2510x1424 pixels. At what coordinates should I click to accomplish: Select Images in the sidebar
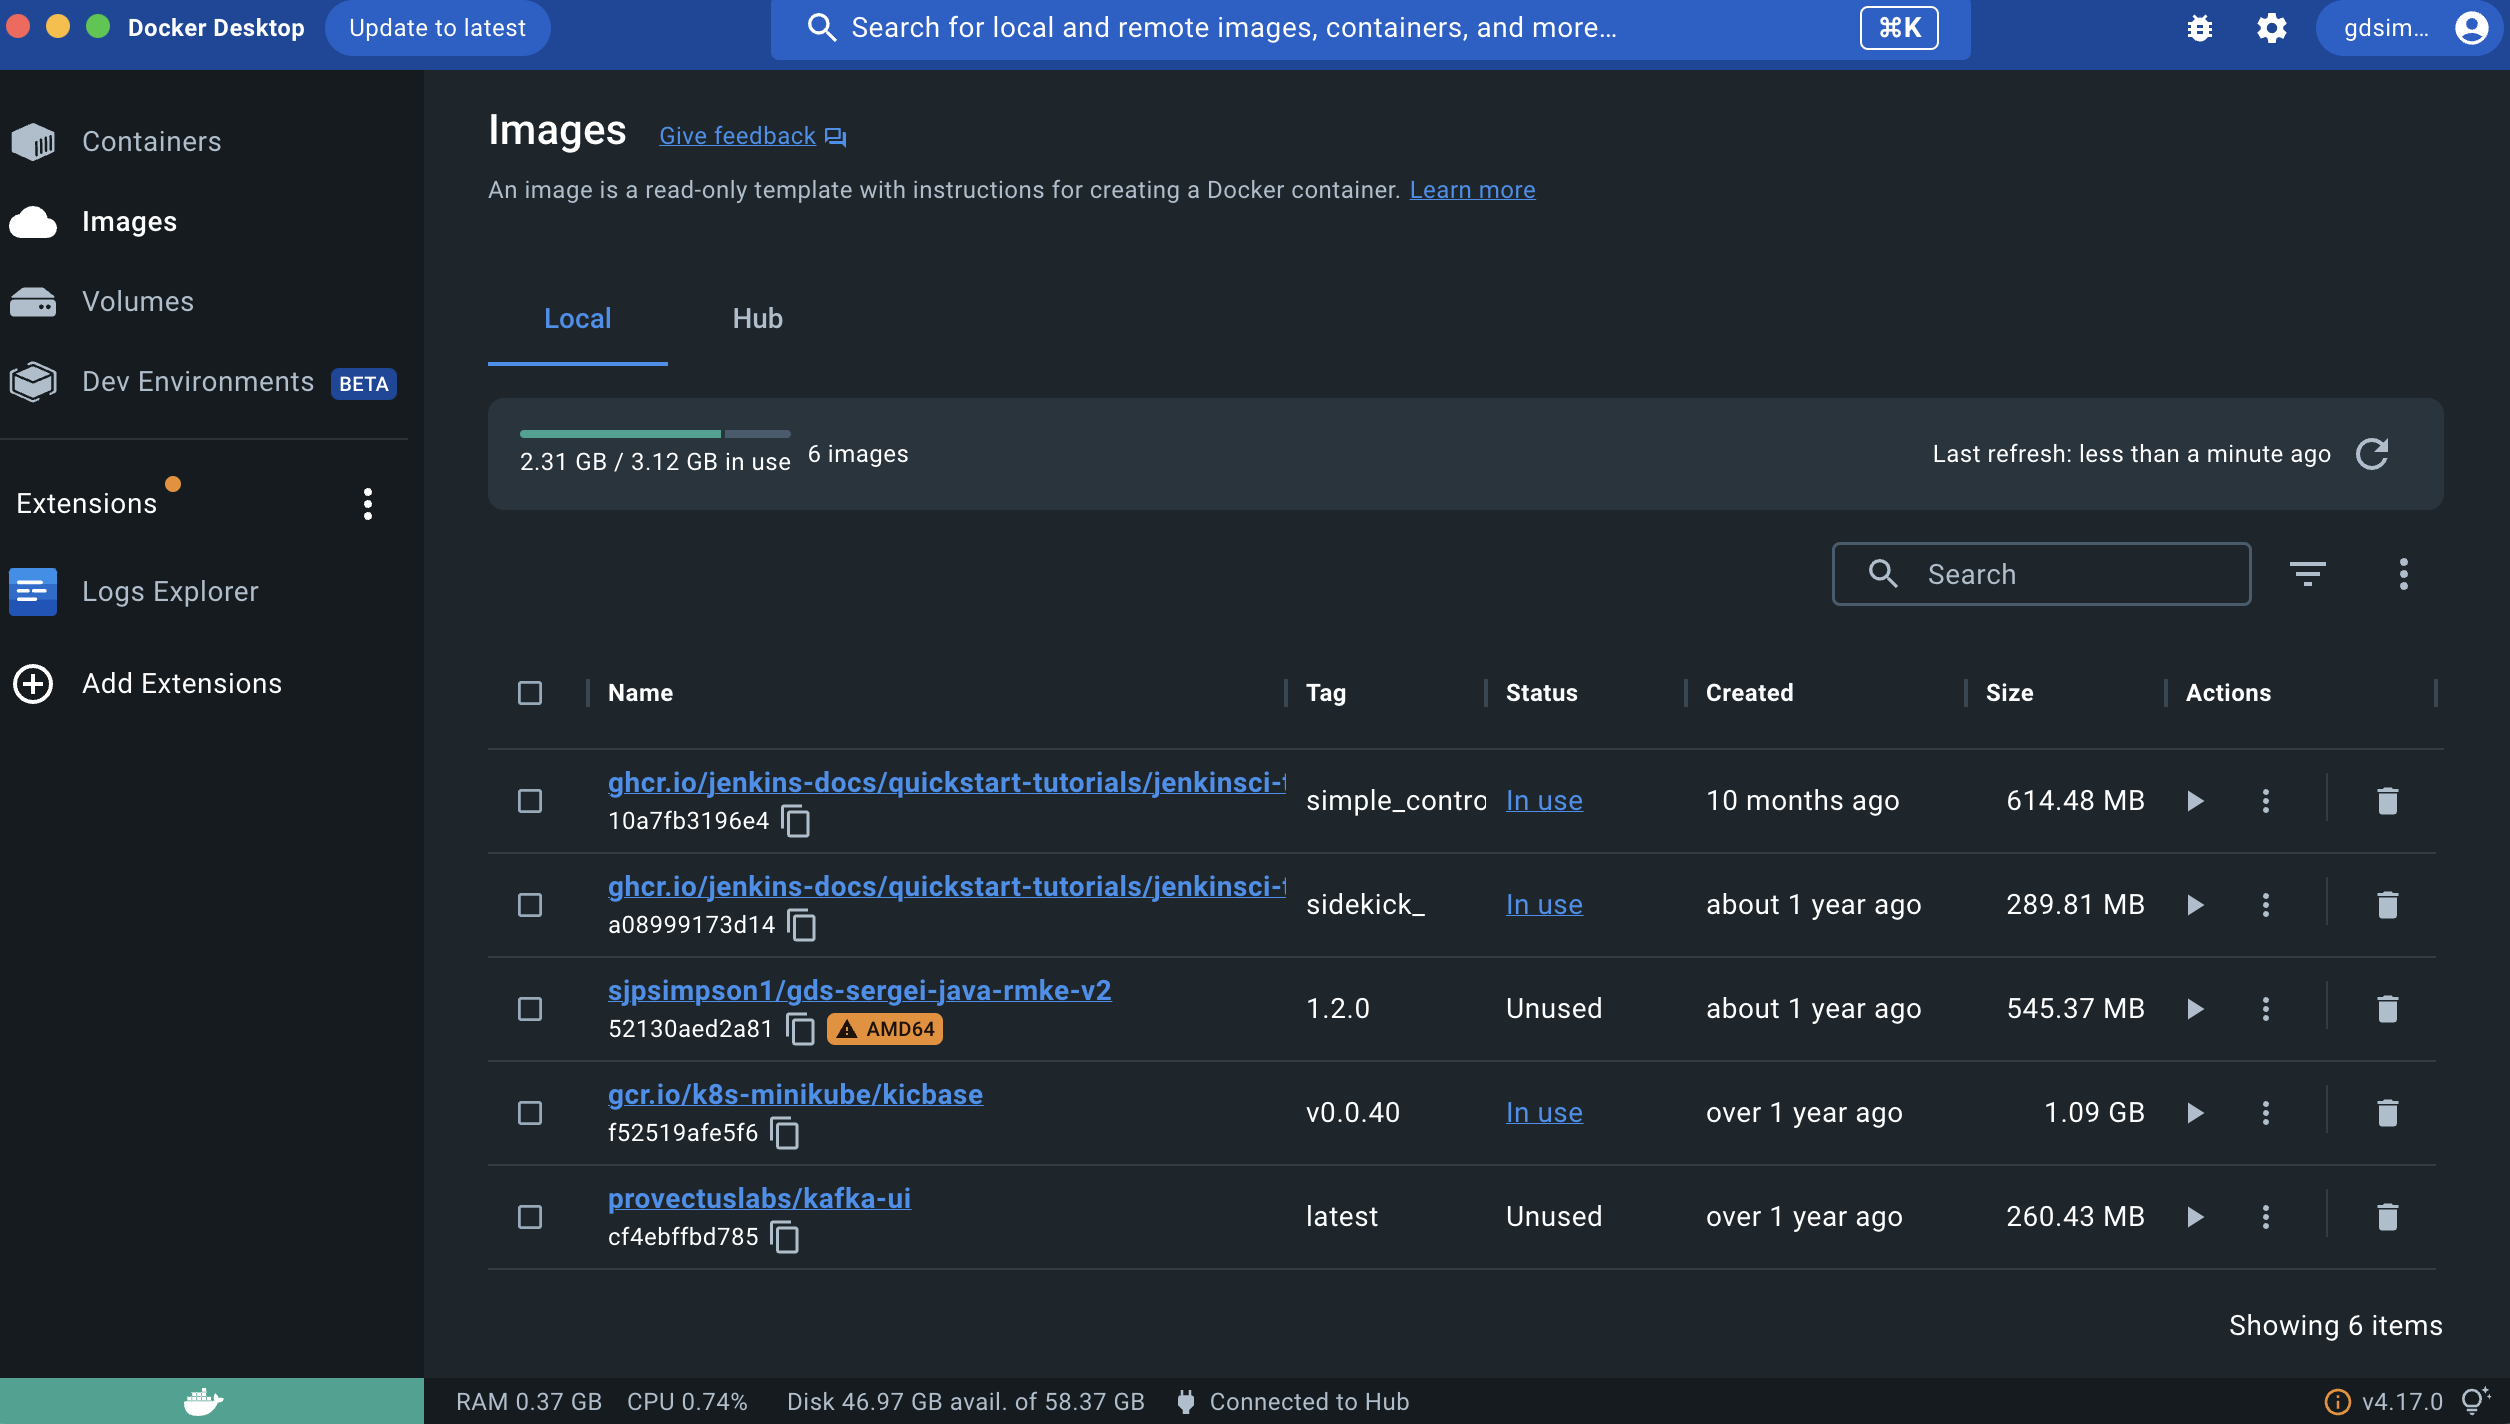(129, 221)
